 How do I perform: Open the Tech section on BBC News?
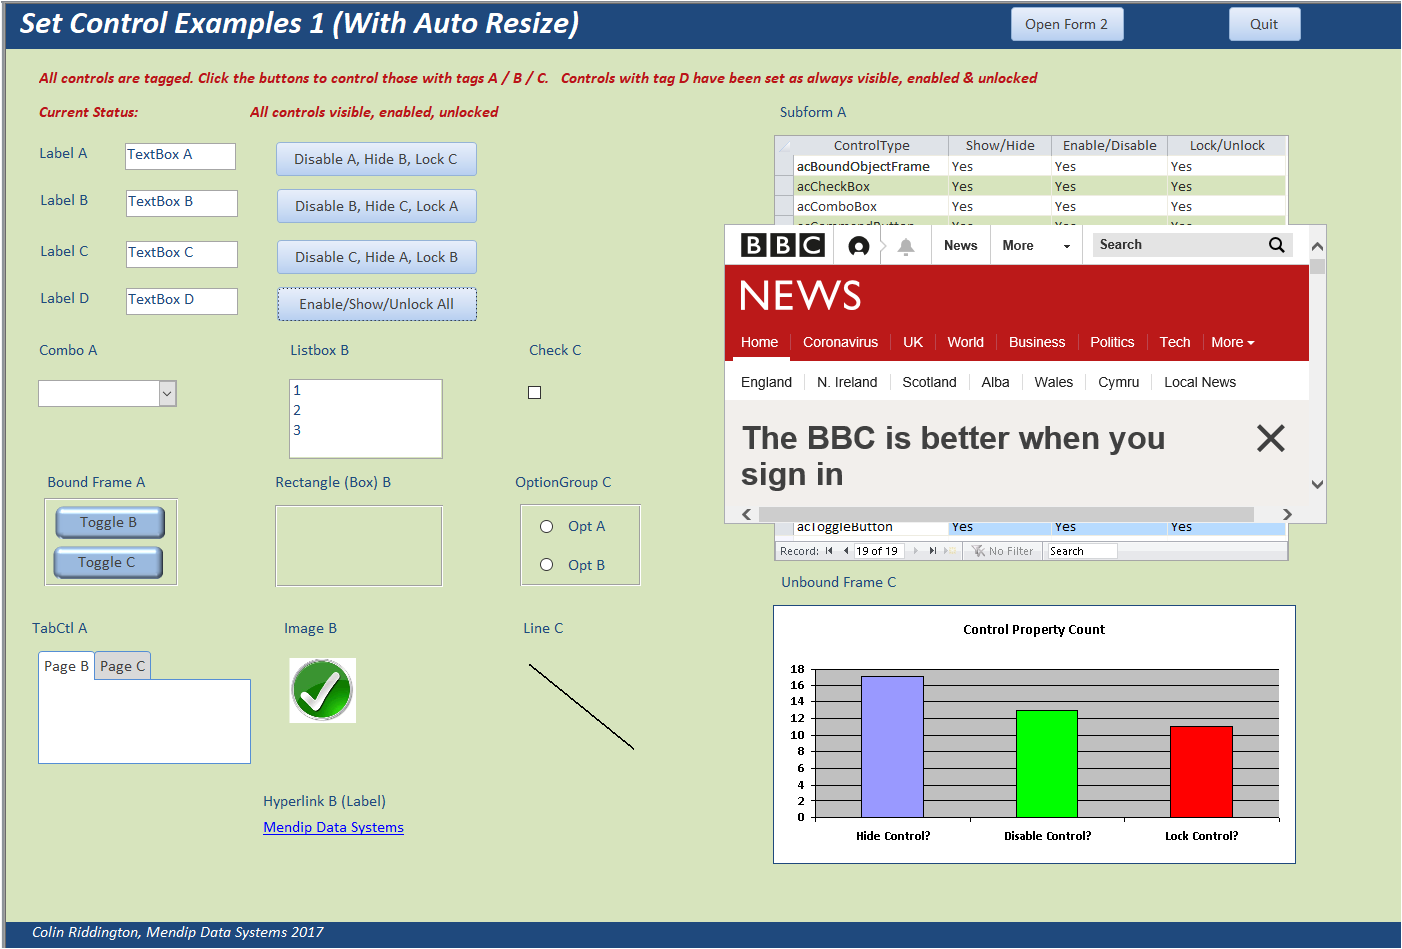1175,342
